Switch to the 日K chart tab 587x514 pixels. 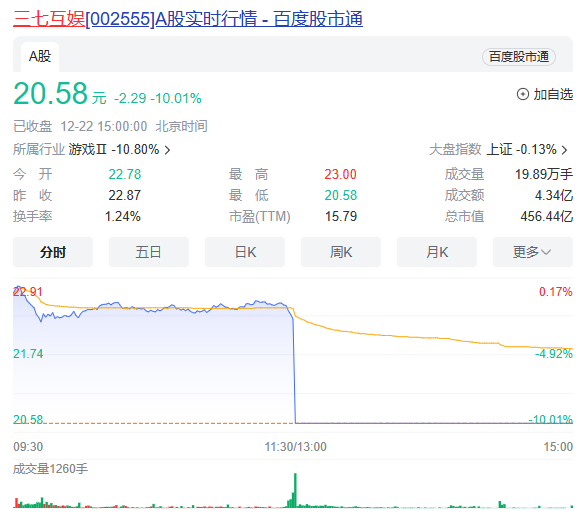(x=245, y=252)
